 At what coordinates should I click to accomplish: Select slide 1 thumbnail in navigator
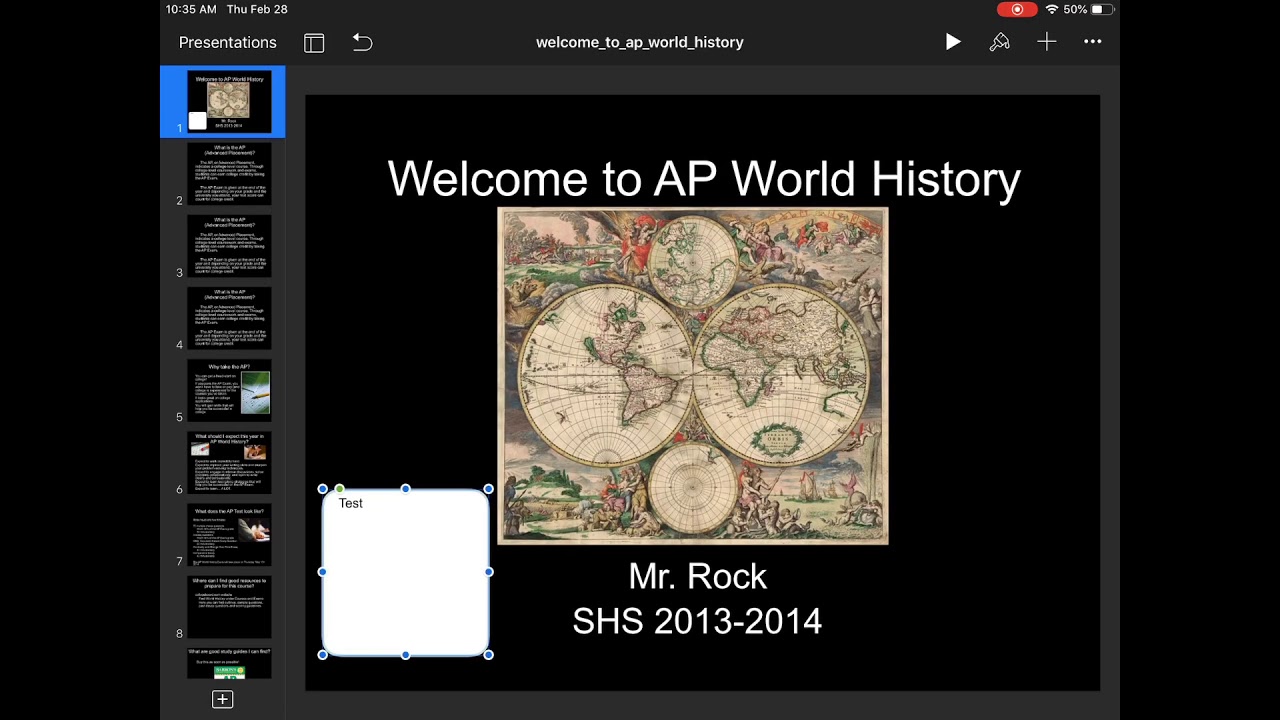tap(229, 102)
